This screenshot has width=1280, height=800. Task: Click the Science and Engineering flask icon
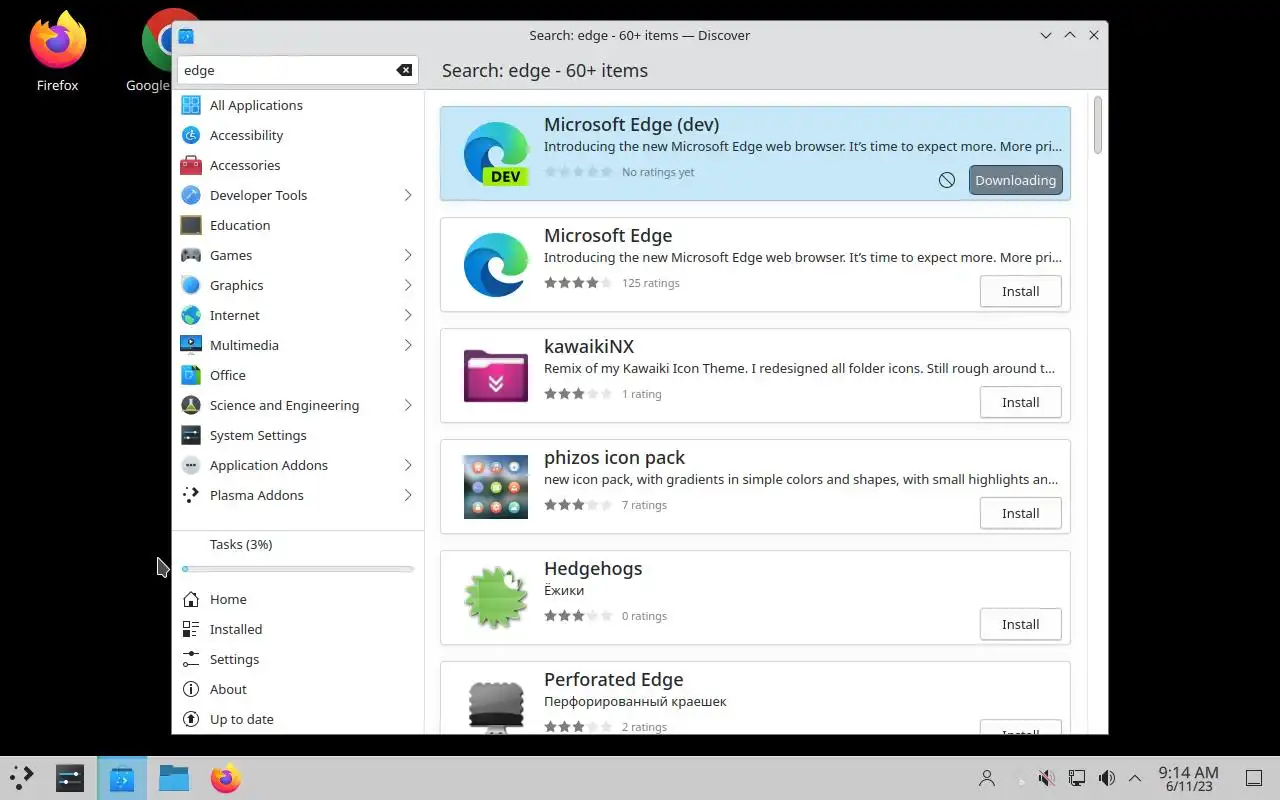pyautogui.click(x=191, y=405)
